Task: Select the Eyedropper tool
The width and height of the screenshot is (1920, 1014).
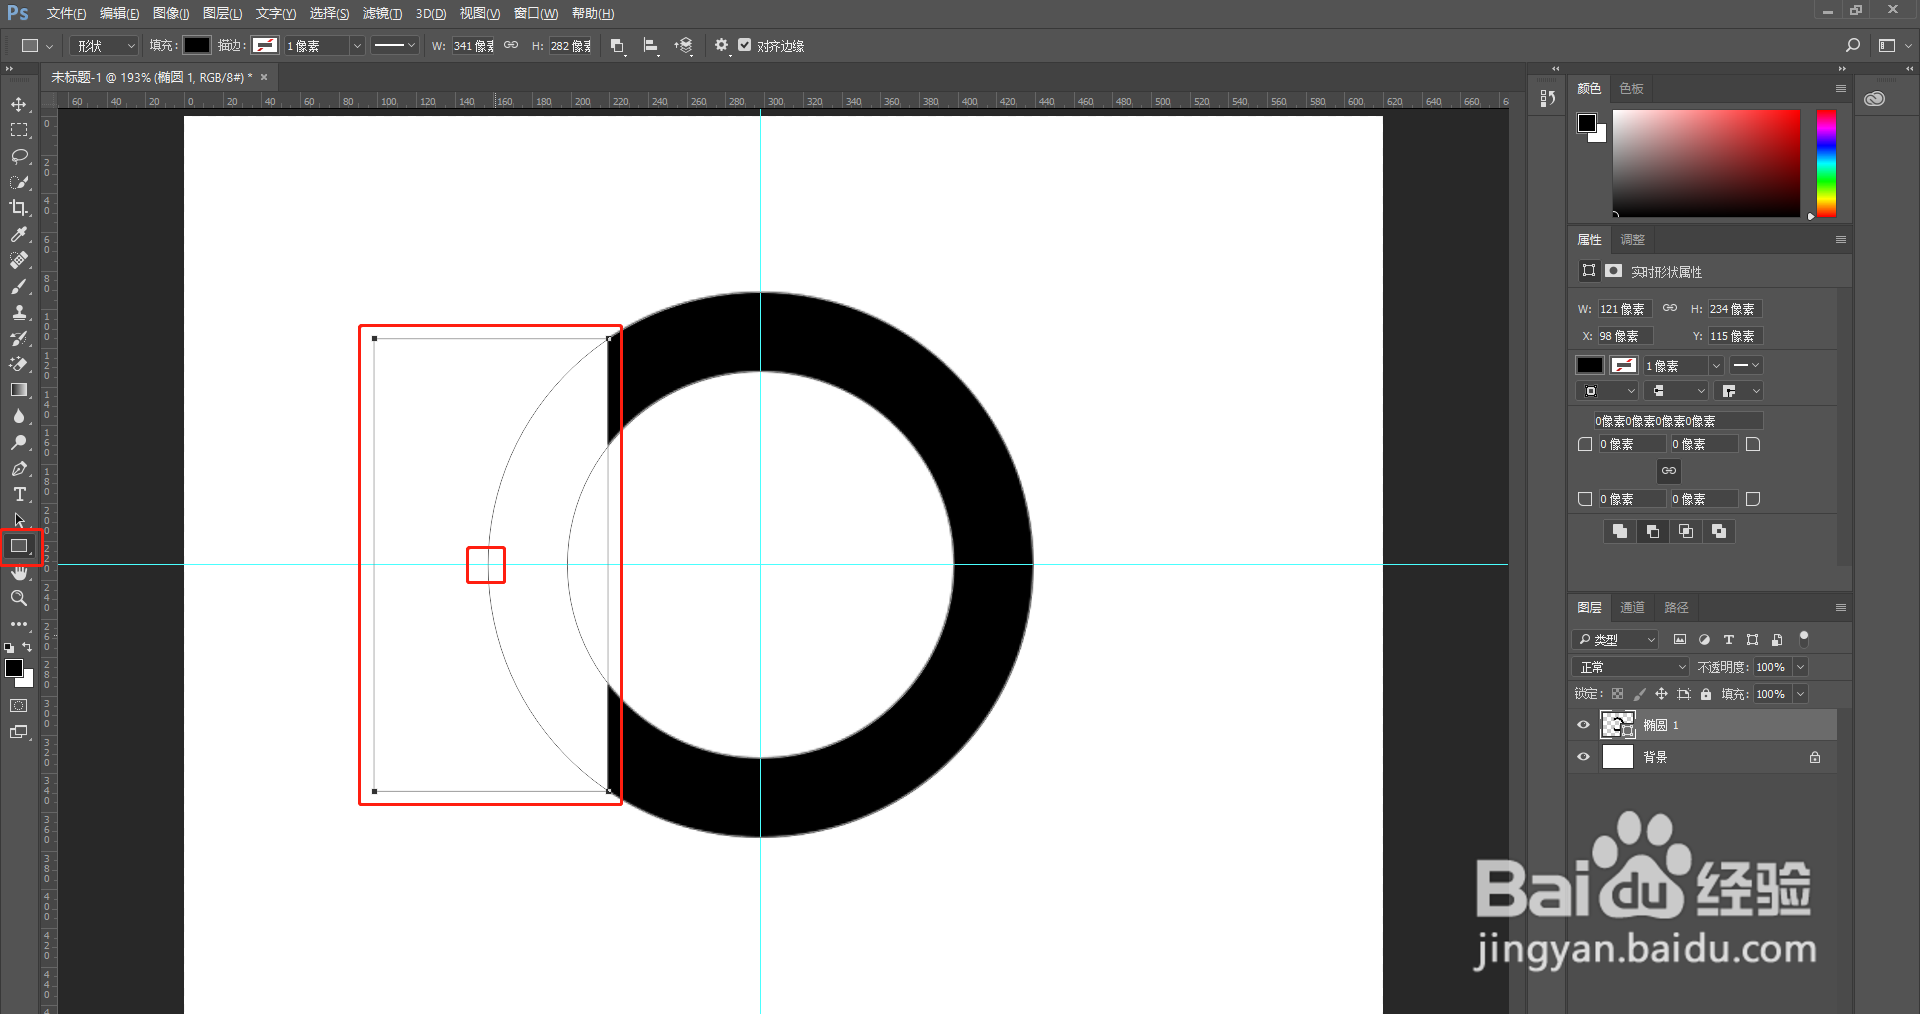Action: 19,234
